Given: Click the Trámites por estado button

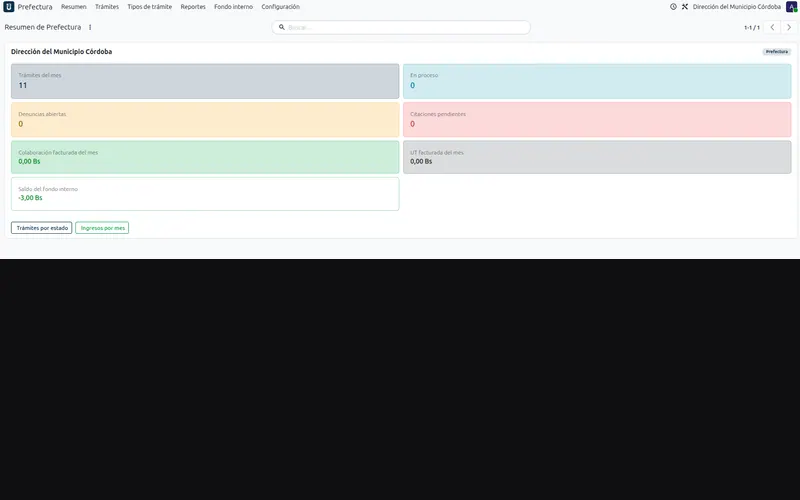Looking at the screenshot, I should click(x=42, y=228).
